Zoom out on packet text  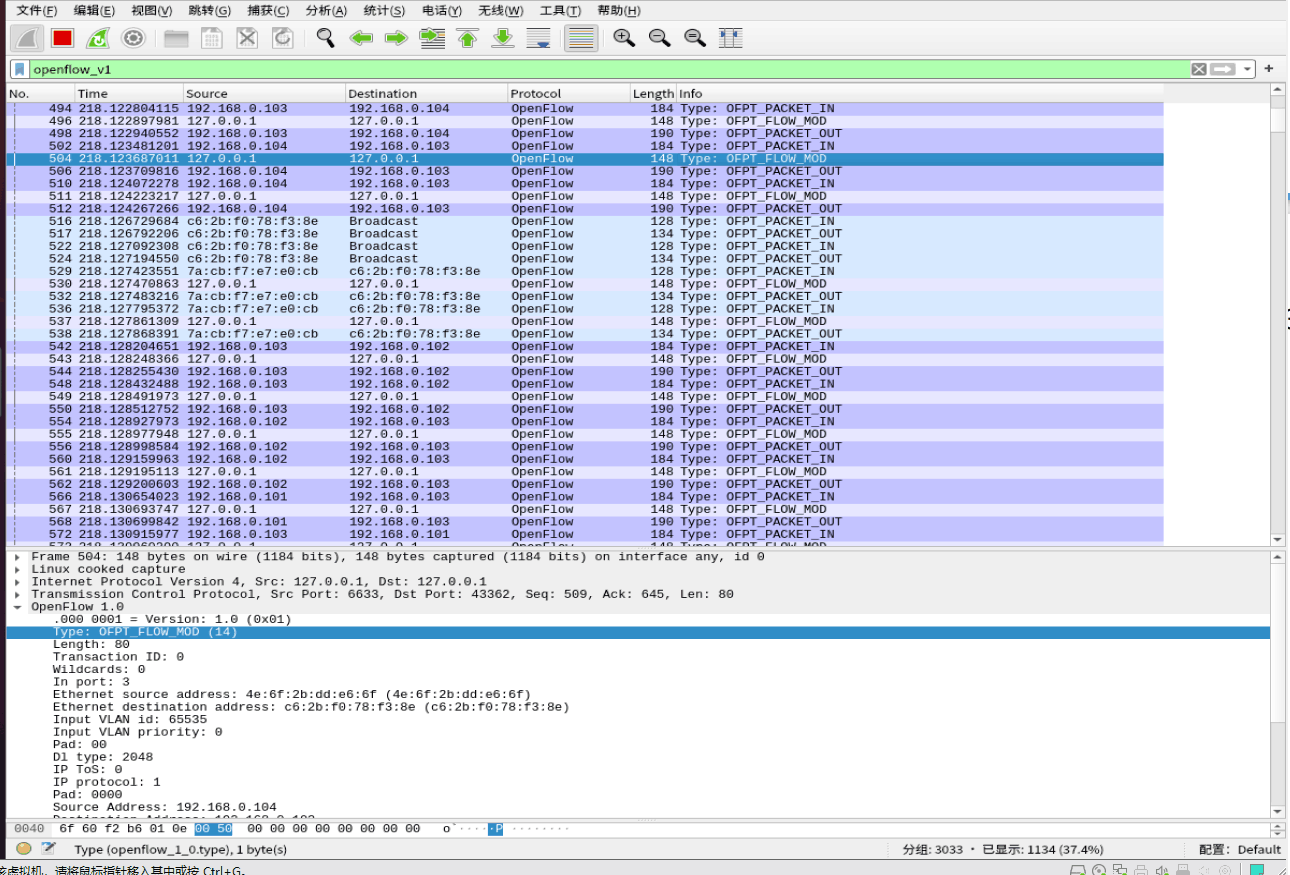[659, 38]
